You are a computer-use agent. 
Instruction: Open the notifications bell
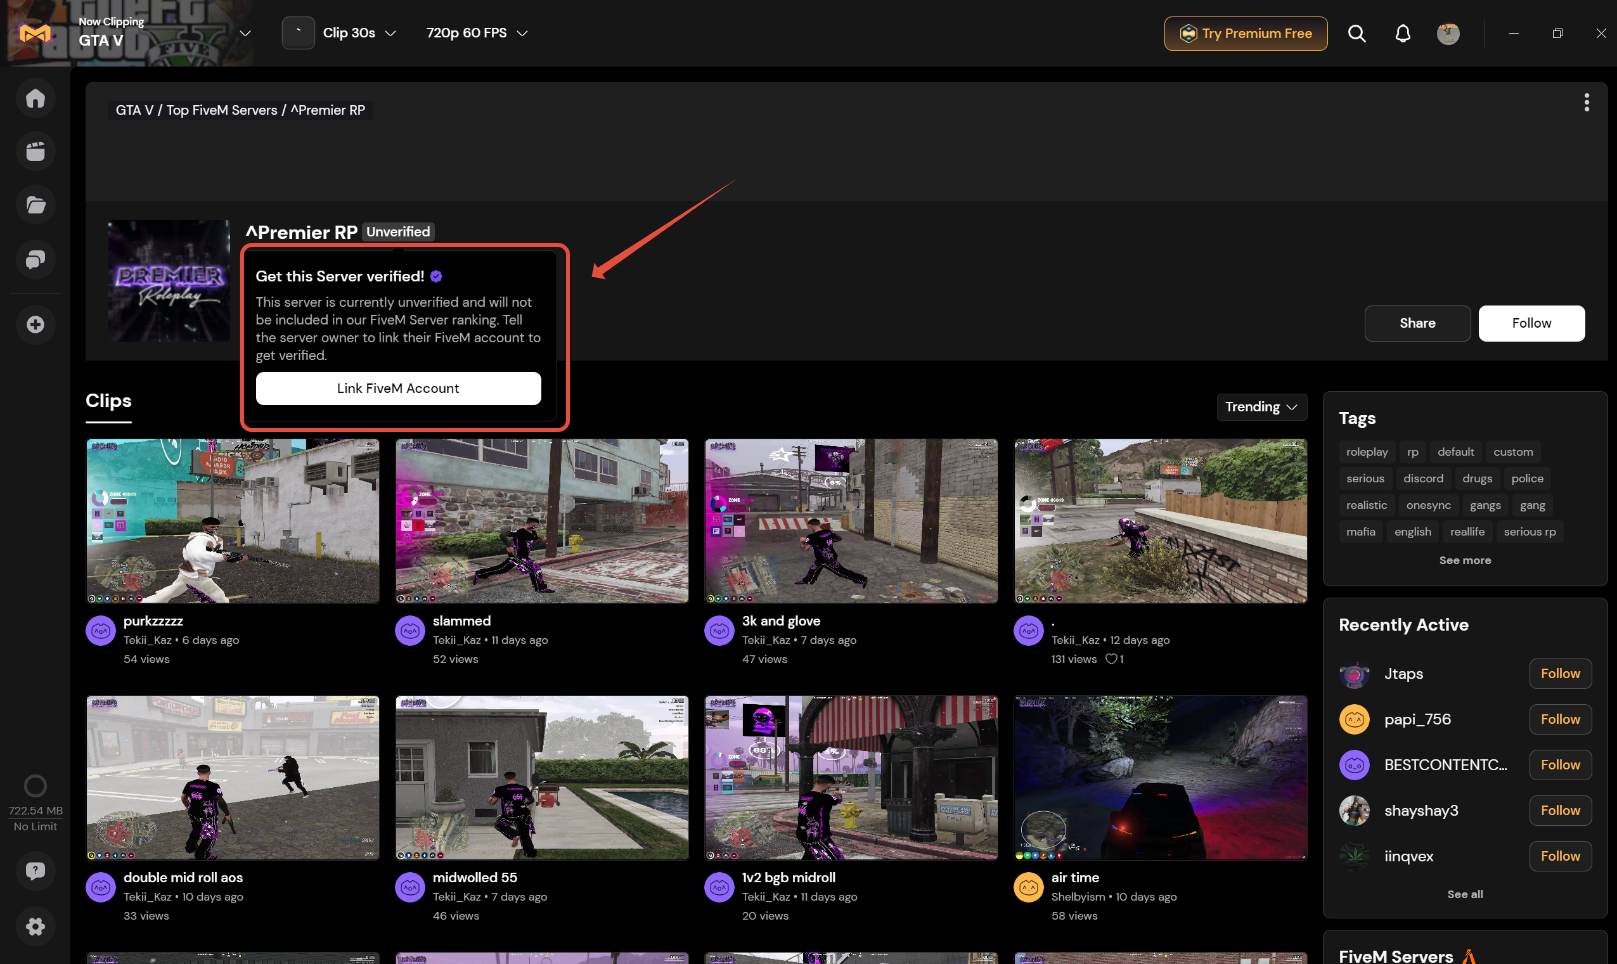tap(1403, 33)
